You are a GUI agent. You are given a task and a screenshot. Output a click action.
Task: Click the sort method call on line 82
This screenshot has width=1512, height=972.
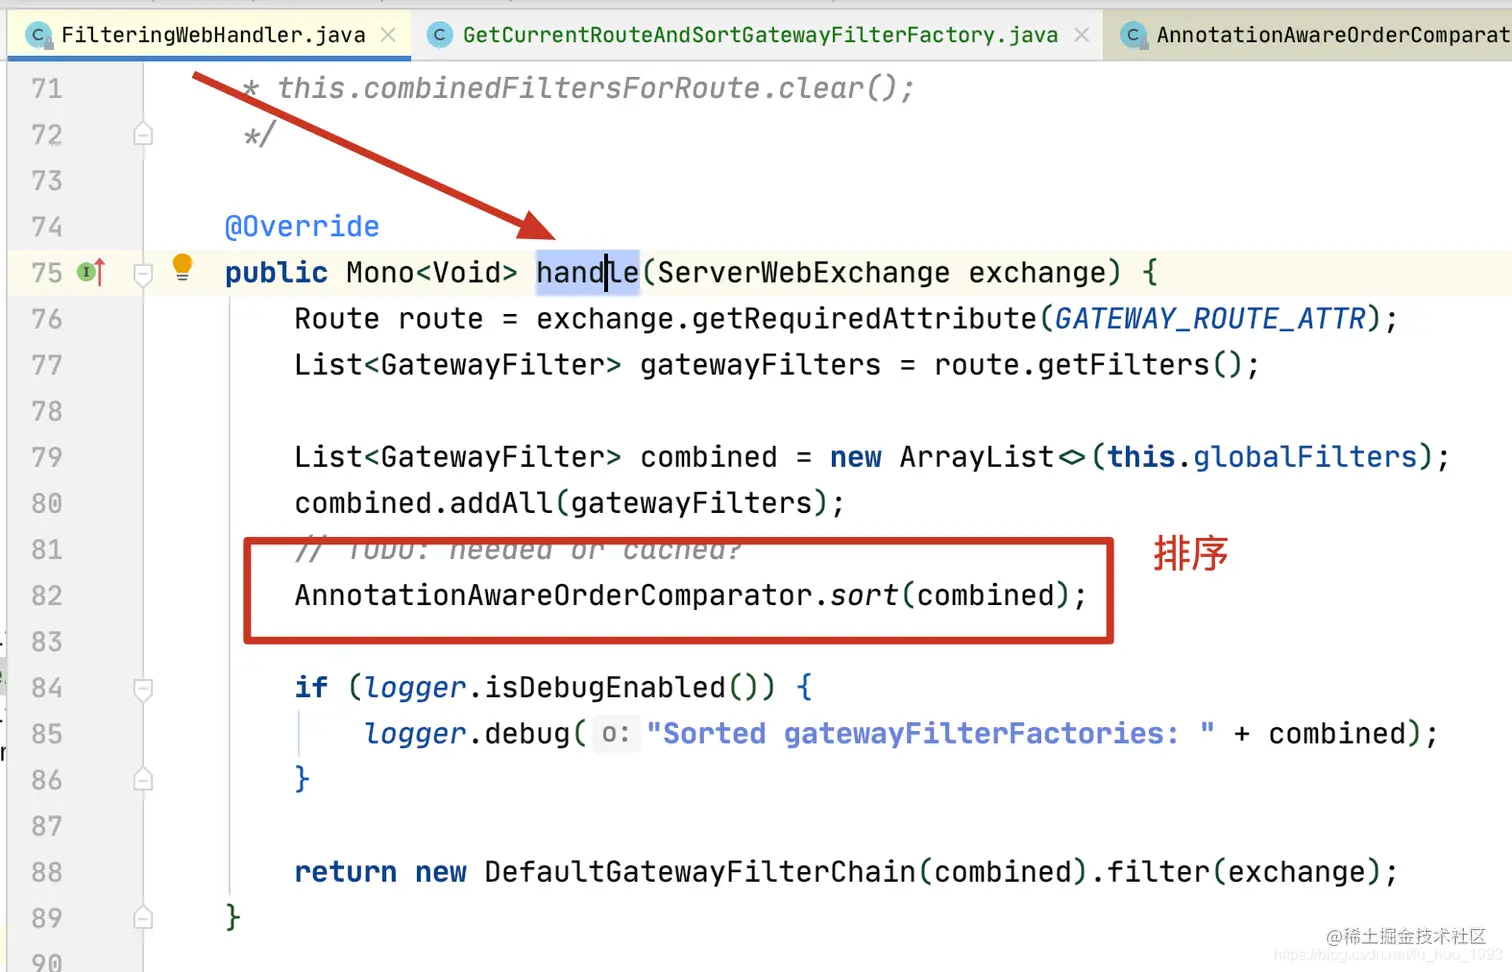864,596
